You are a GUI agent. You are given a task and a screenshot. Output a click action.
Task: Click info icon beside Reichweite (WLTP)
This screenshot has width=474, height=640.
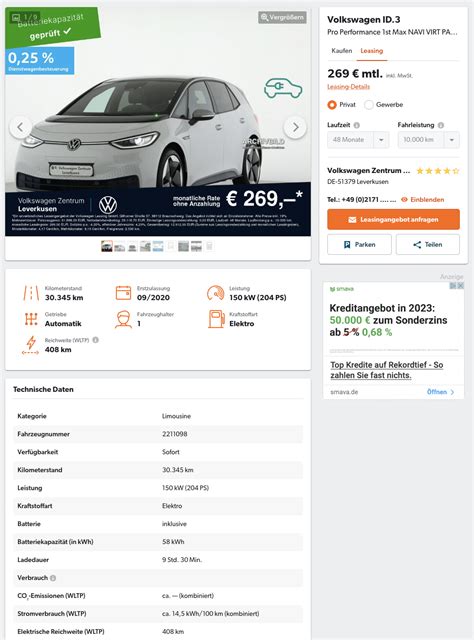tap(95, 340)
